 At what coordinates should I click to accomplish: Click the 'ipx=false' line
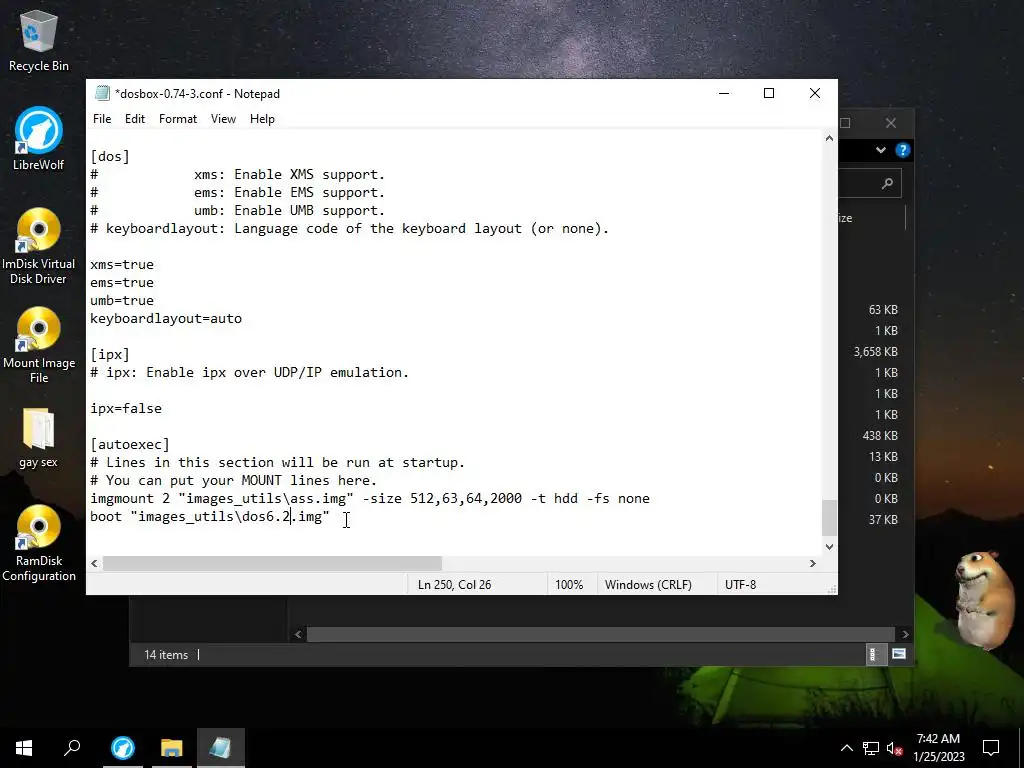tap(126, 408)
